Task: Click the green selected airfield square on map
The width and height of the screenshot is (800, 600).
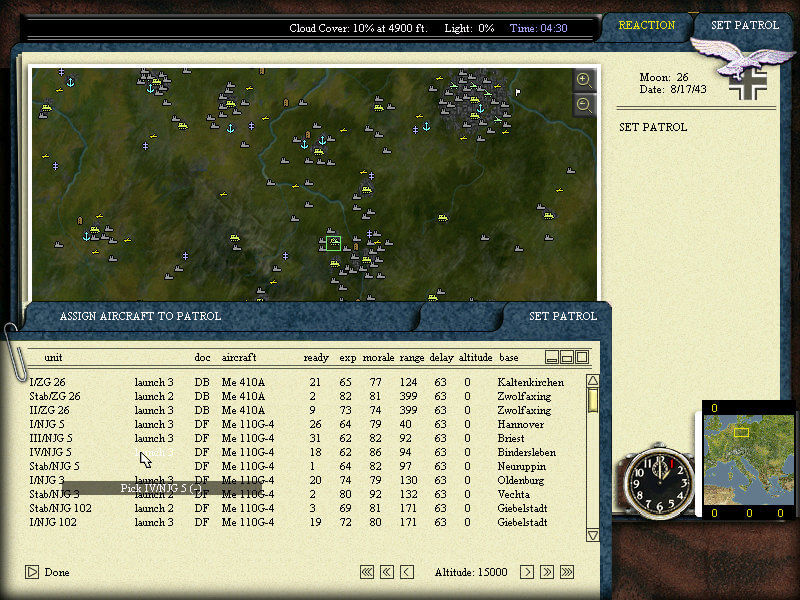Action: pyautogui.click(x=333, y=243)
